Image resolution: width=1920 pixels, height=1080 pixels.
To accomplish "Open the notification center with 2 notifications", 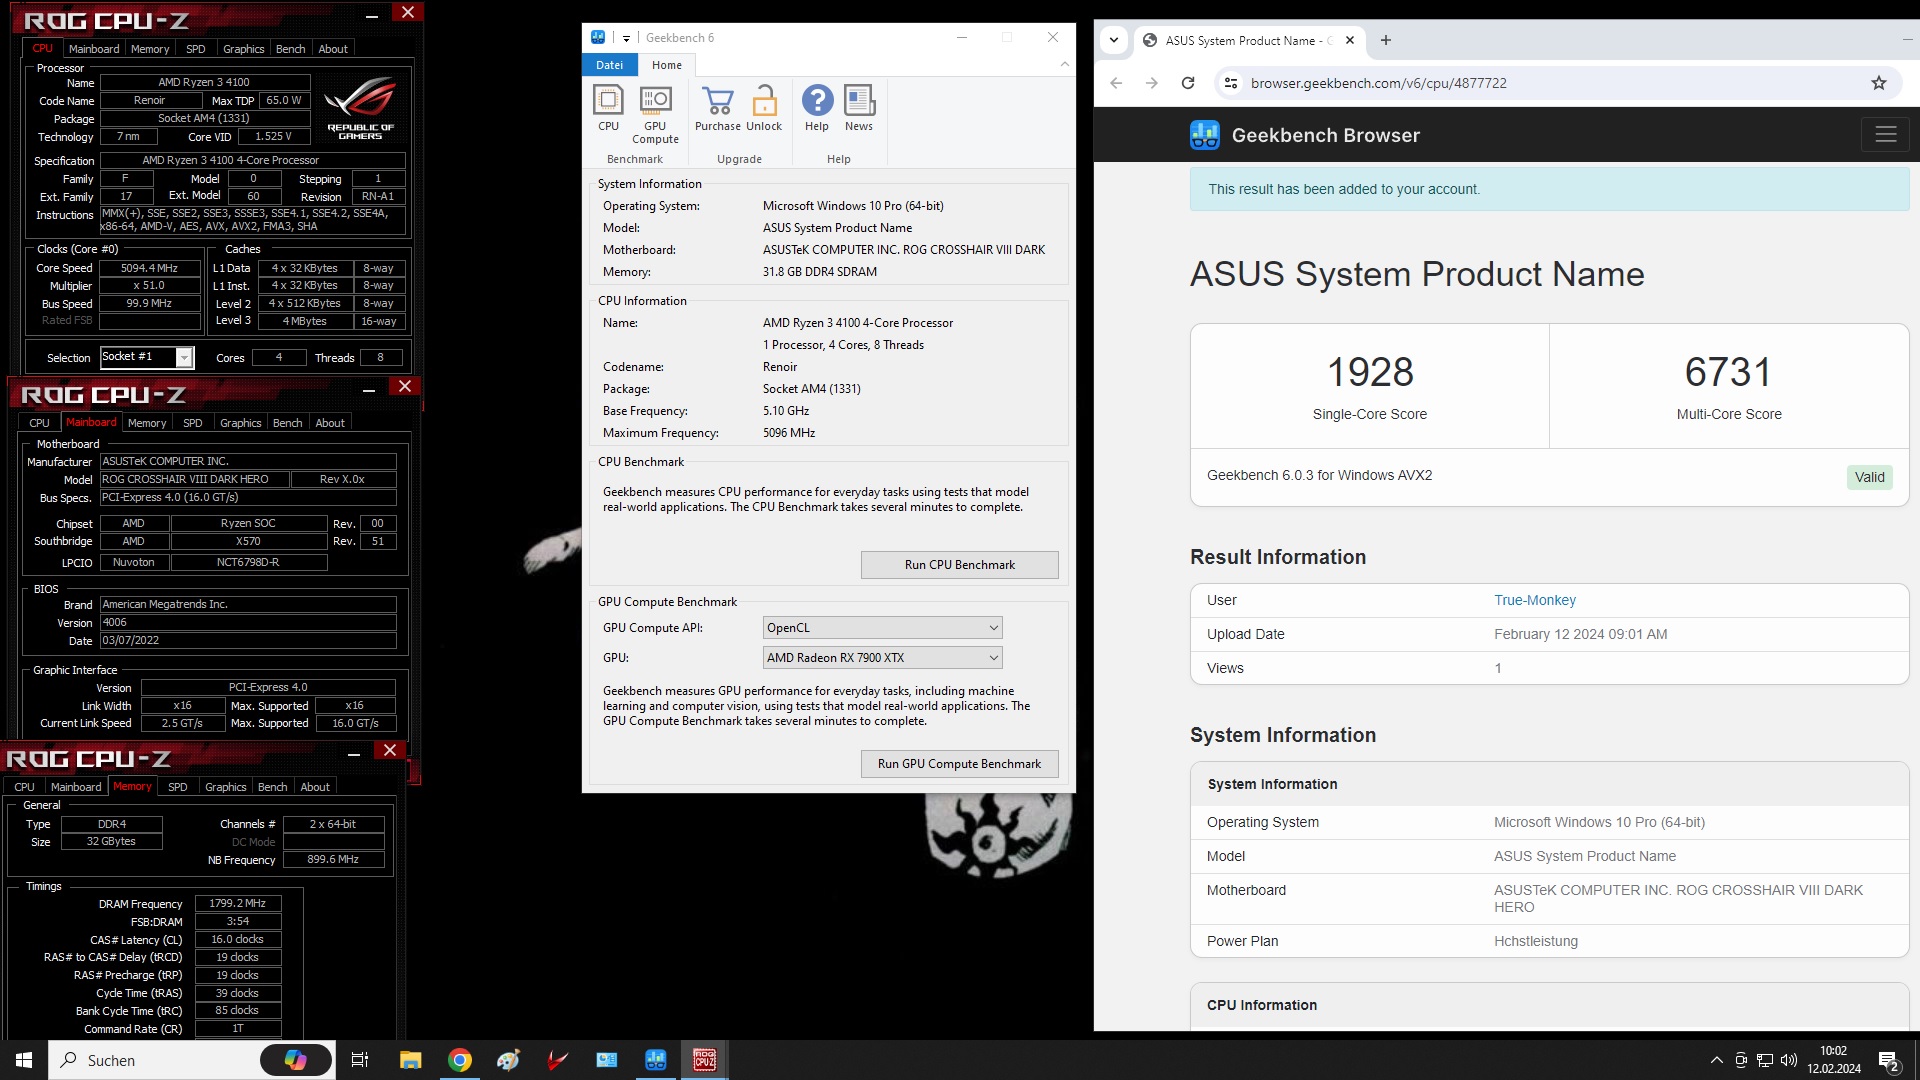I will pos(1889,1061).
